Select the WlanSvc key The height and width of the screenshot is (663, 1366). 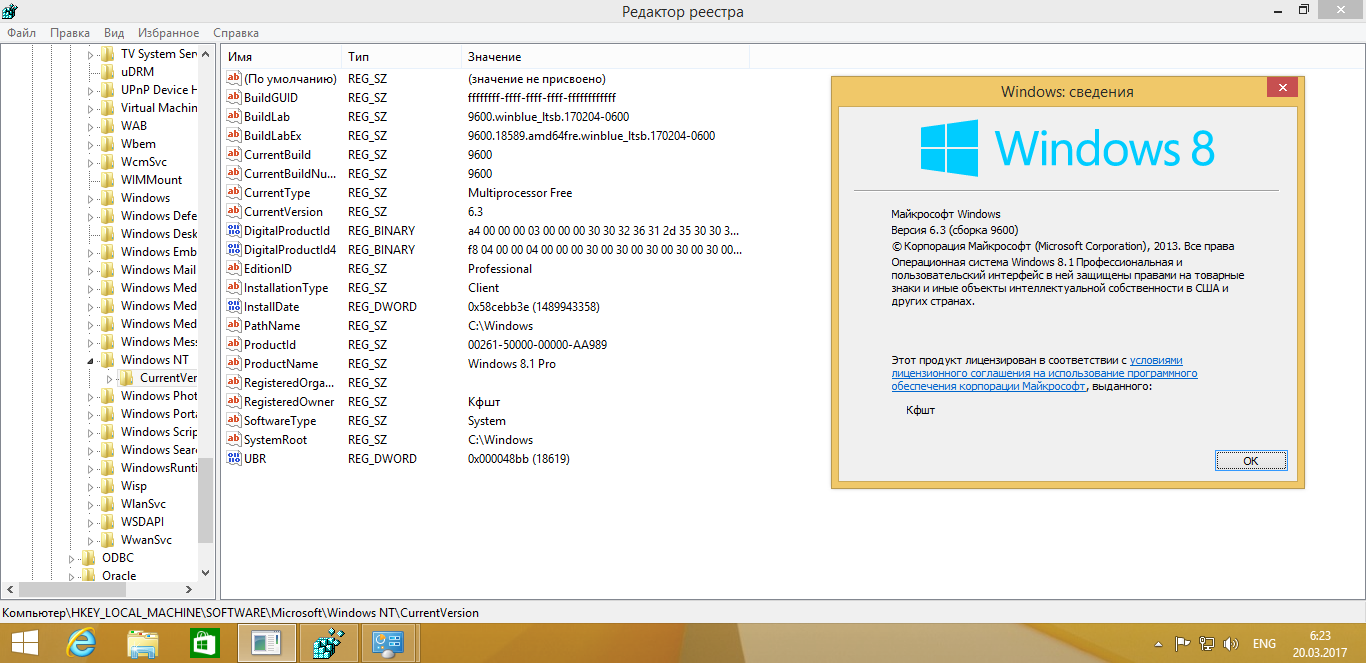(143, 504)
